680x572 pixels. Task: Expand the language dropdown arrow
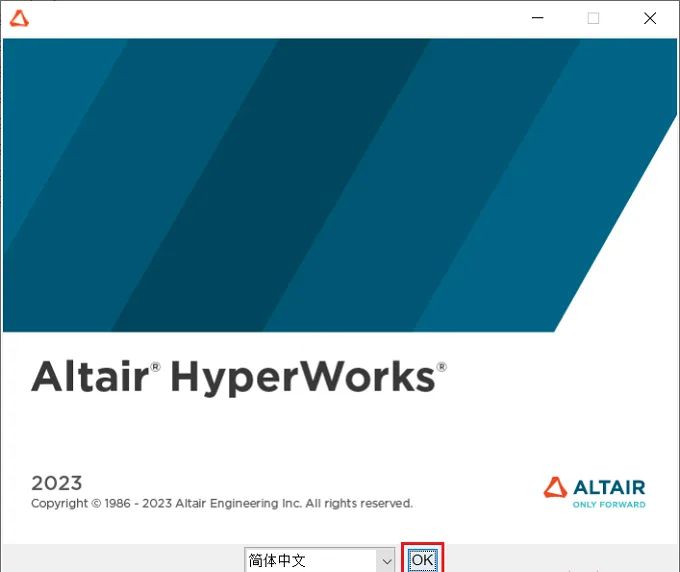pos(386,561)
